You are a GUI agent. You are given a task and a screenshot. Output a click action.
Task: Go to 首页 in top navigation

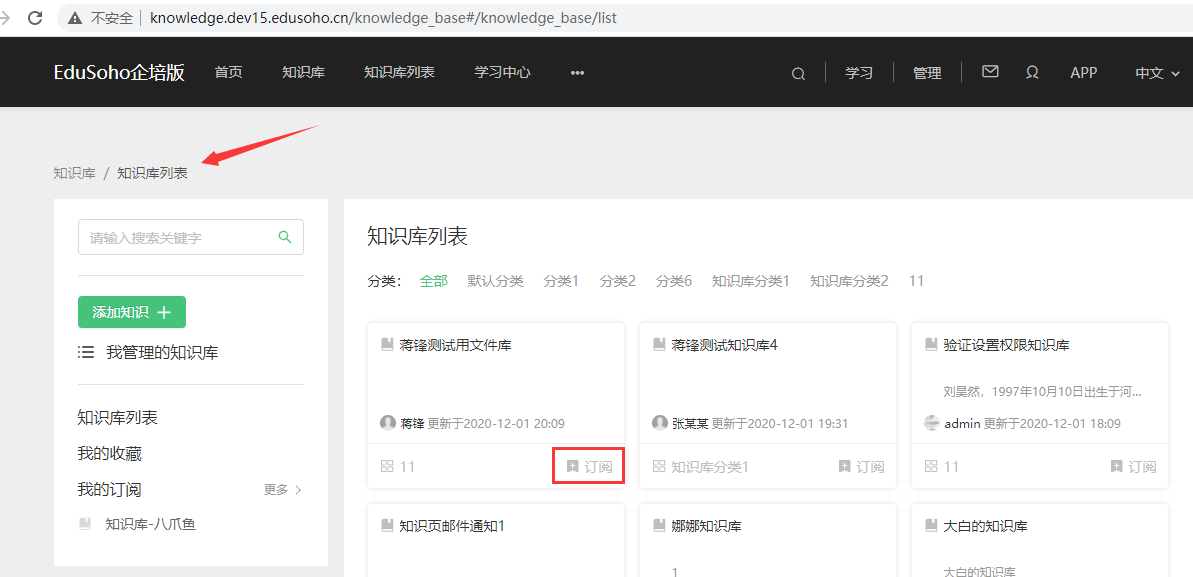click(228, 72)
